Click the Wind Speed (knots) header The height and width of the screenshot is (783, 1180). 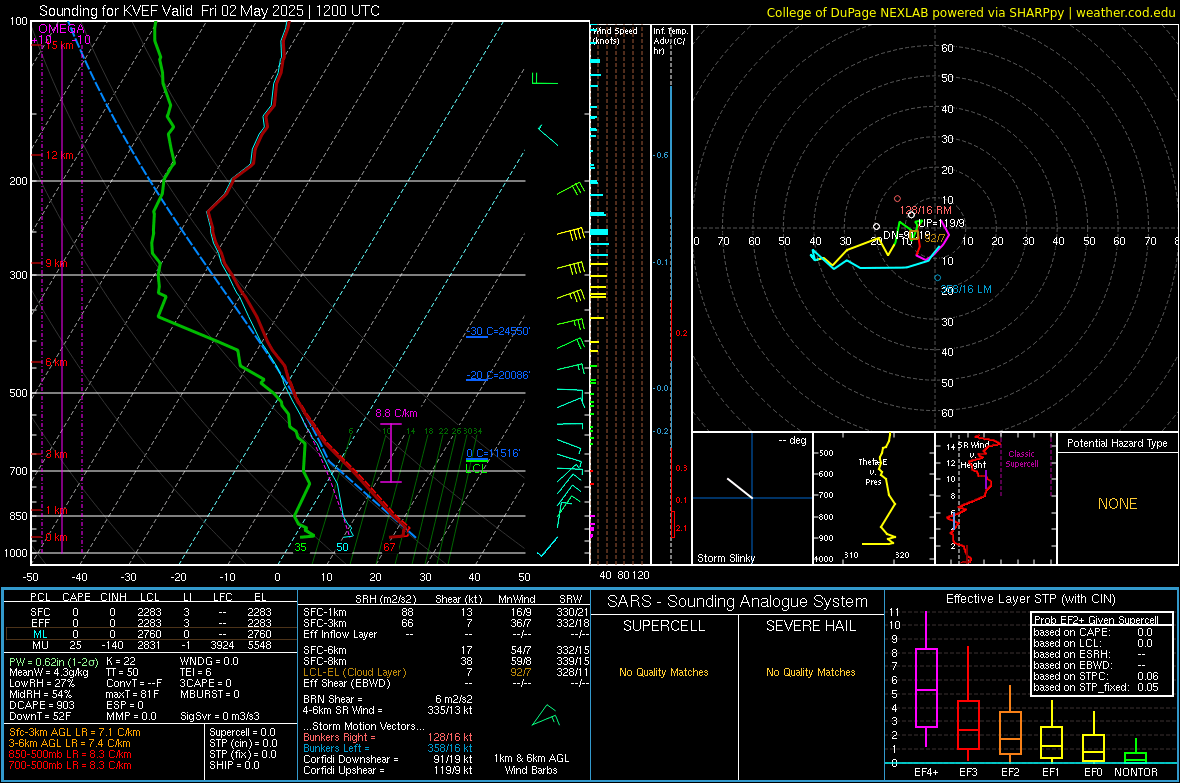(615, 35)
